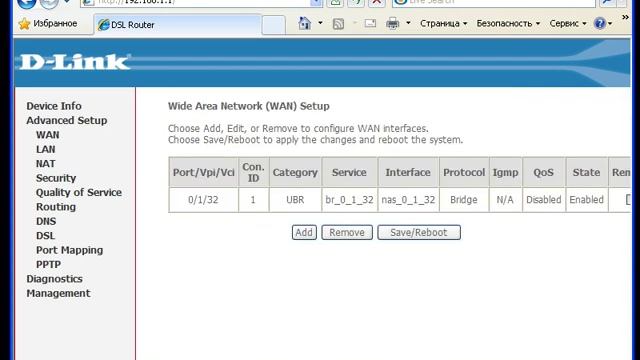Select WAN in sidebar menu
Viewport: 640px width, 360px height.
click(47, 135)
